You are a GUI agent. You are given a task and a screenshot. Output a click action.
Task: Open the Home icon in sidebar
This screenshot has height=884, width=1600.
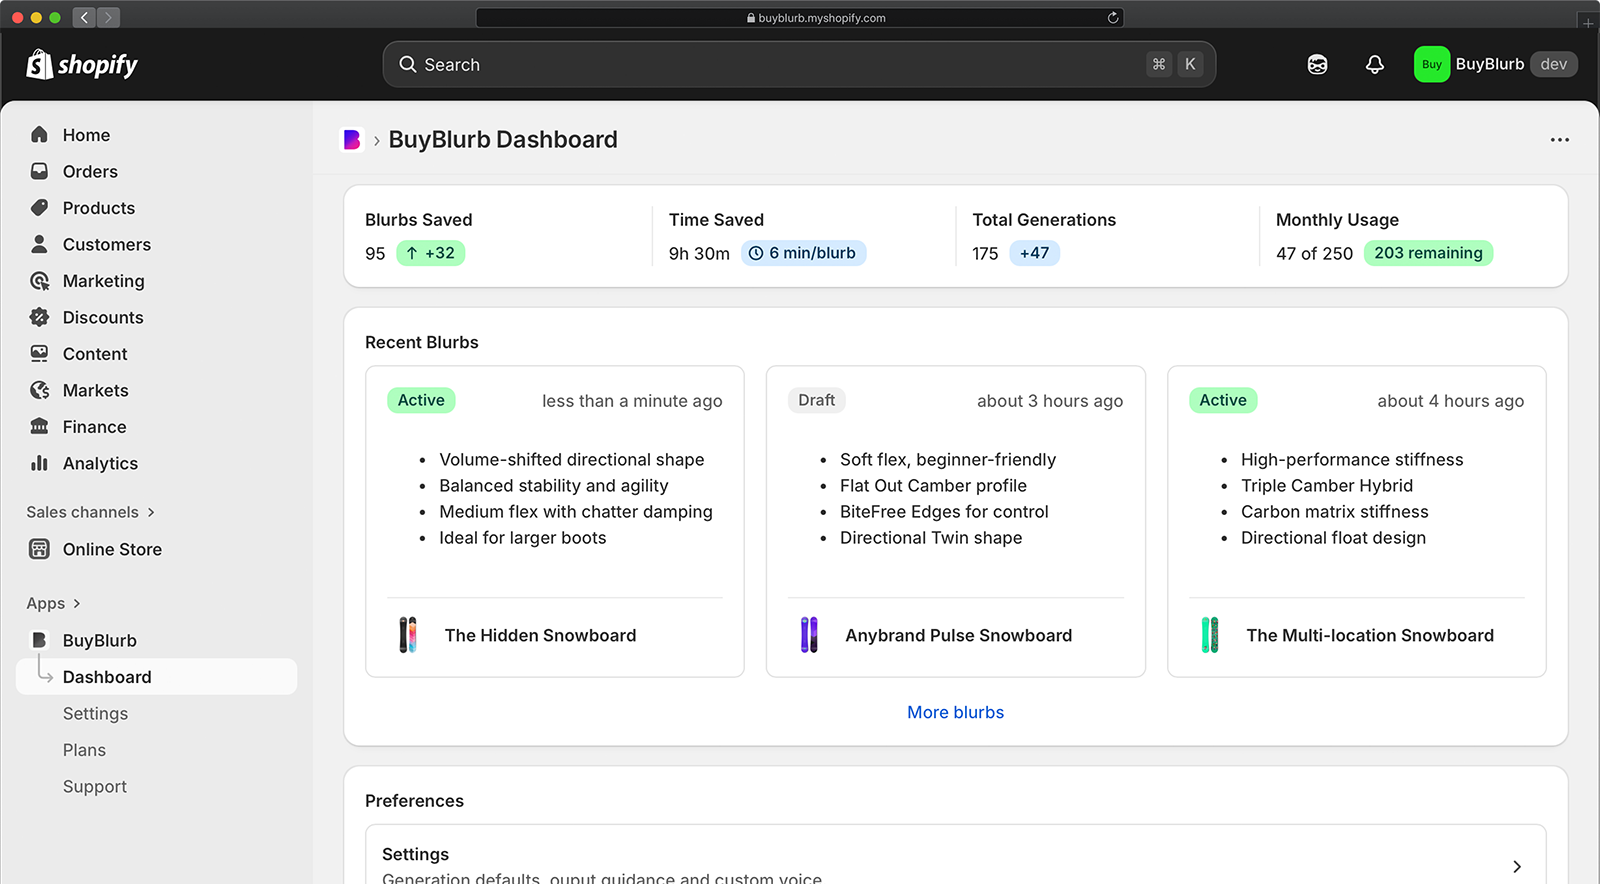(39, 135)
